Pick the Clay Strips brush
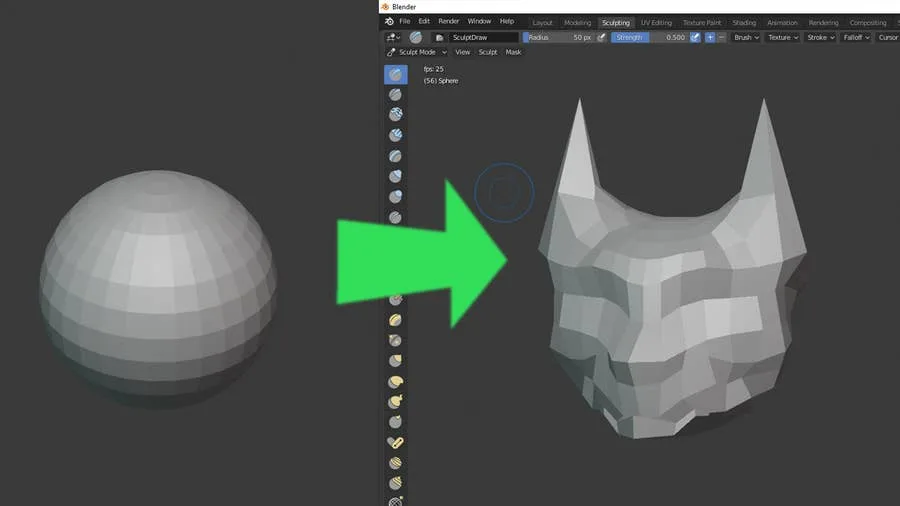This screenshot has width=900, height=506. [396, 135]
